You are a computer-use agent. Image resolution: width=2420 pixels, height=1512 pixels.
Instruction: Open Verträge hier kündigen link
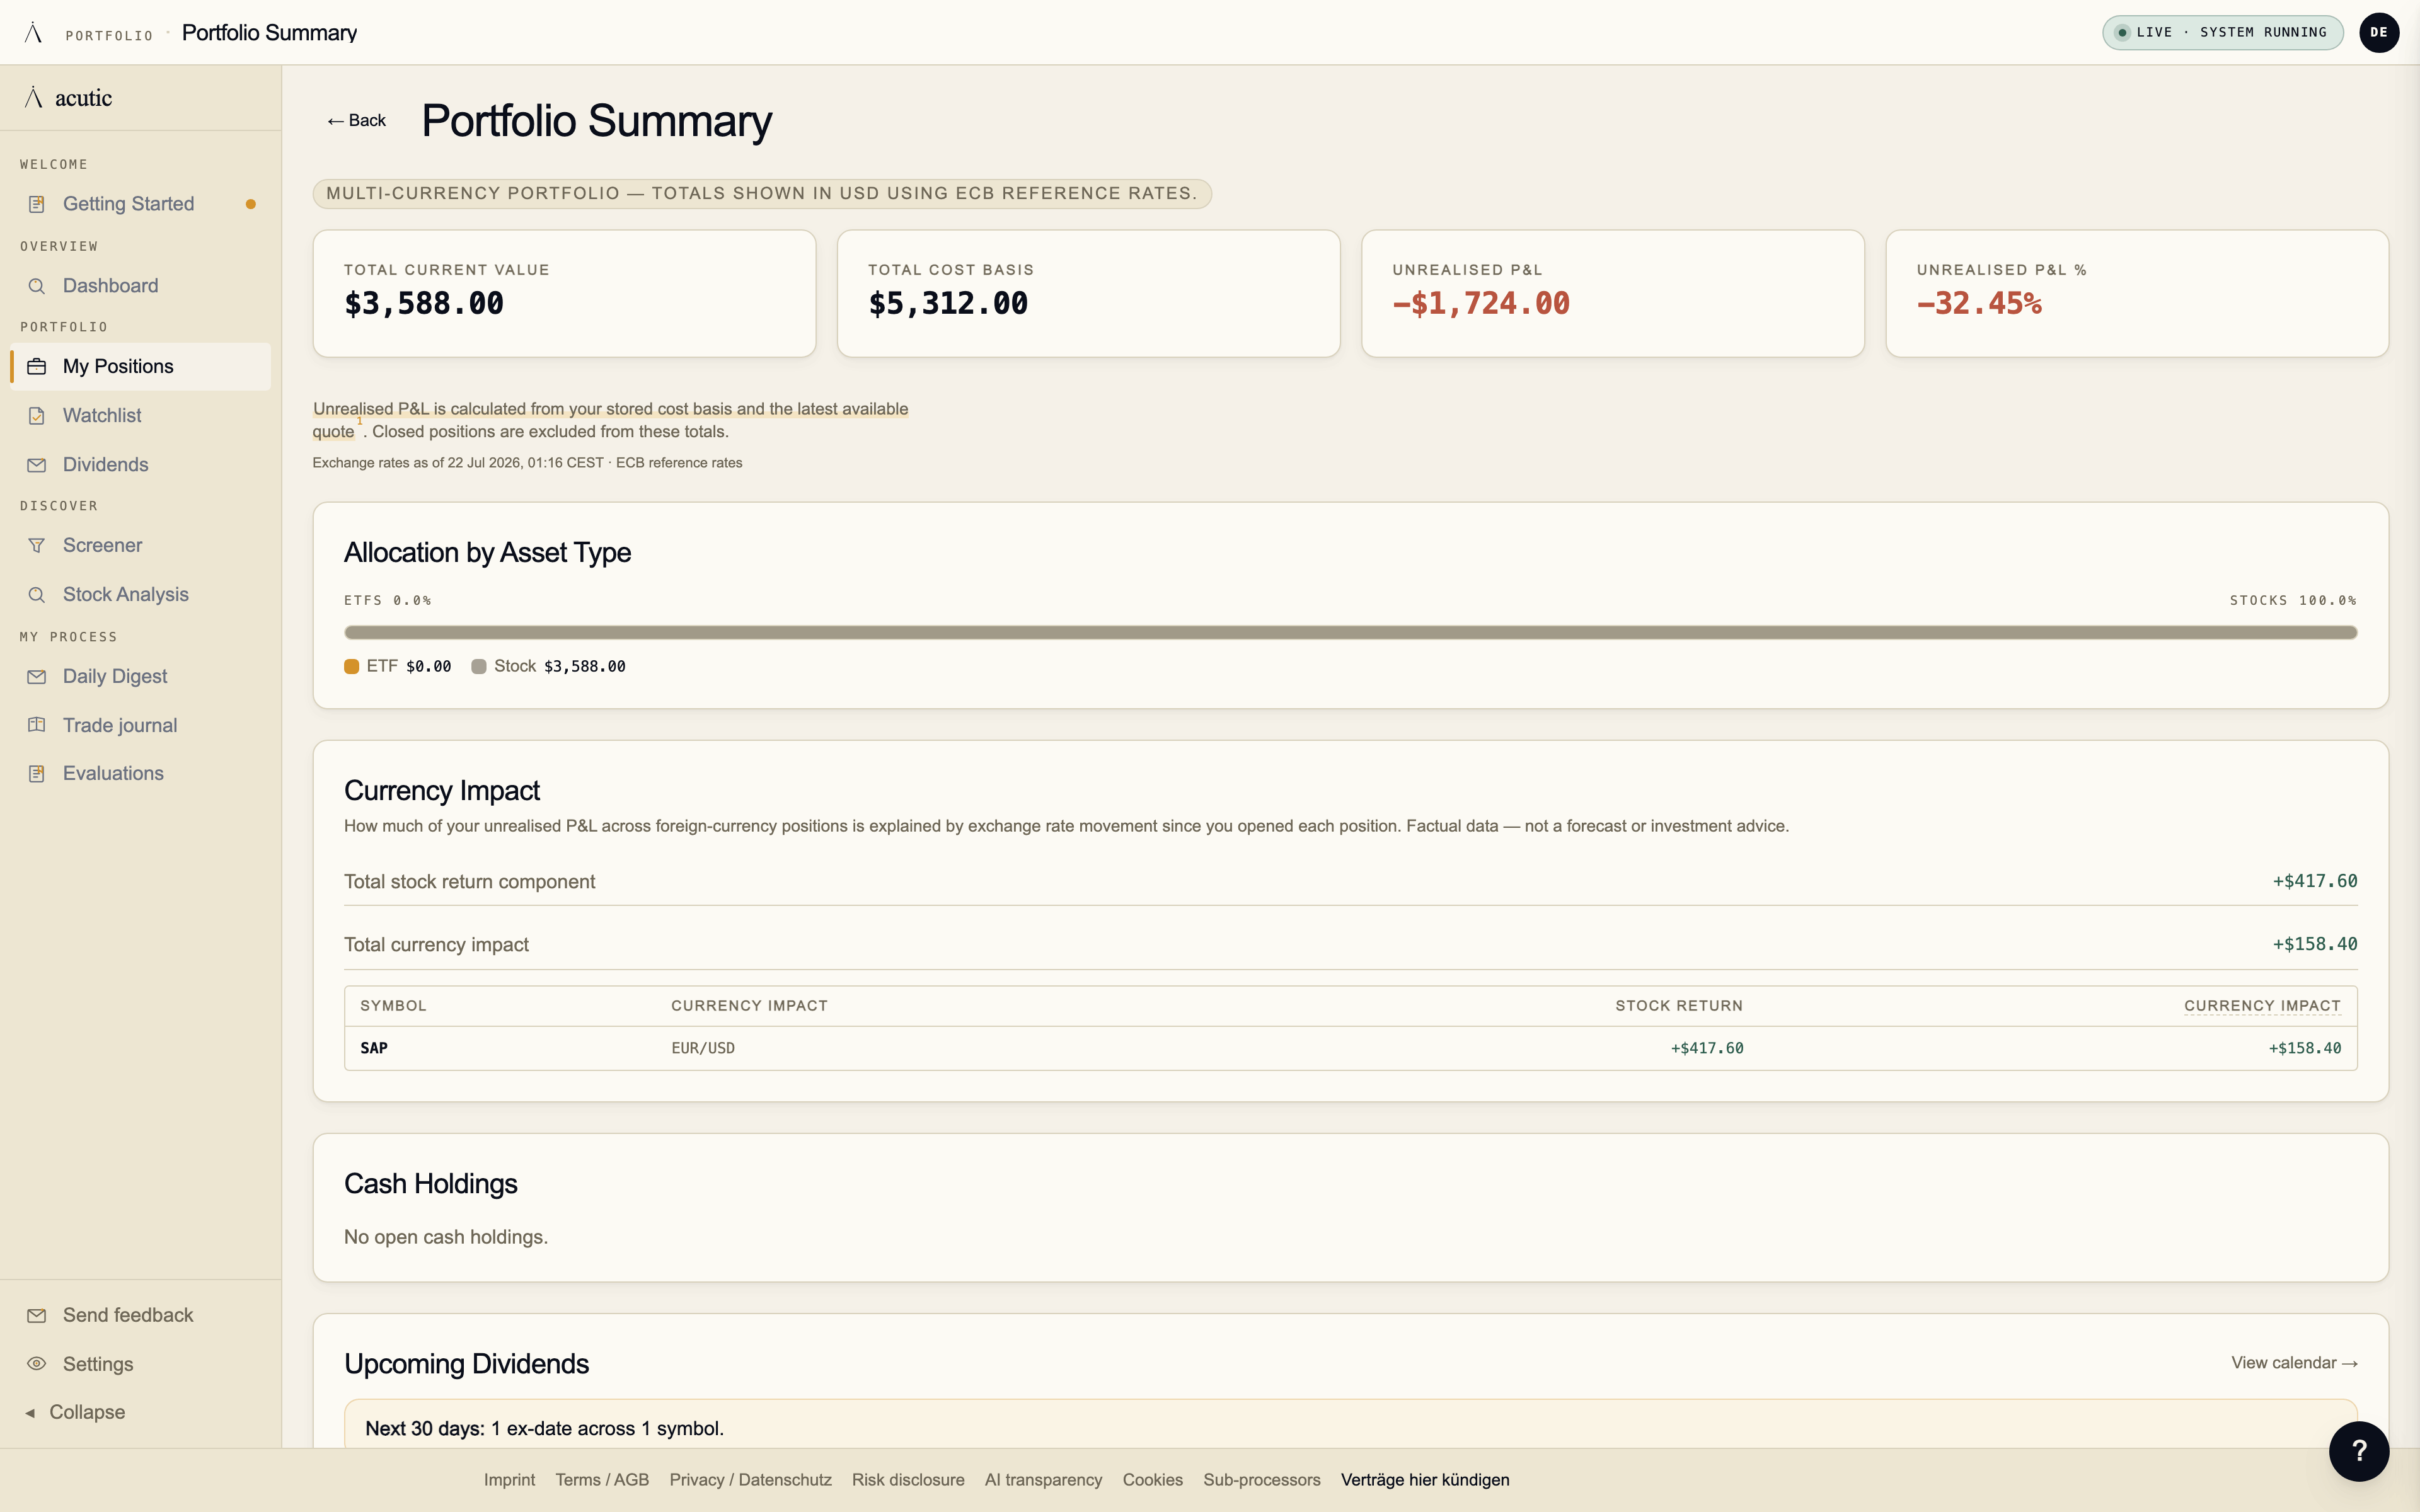pos(1425,1480)
